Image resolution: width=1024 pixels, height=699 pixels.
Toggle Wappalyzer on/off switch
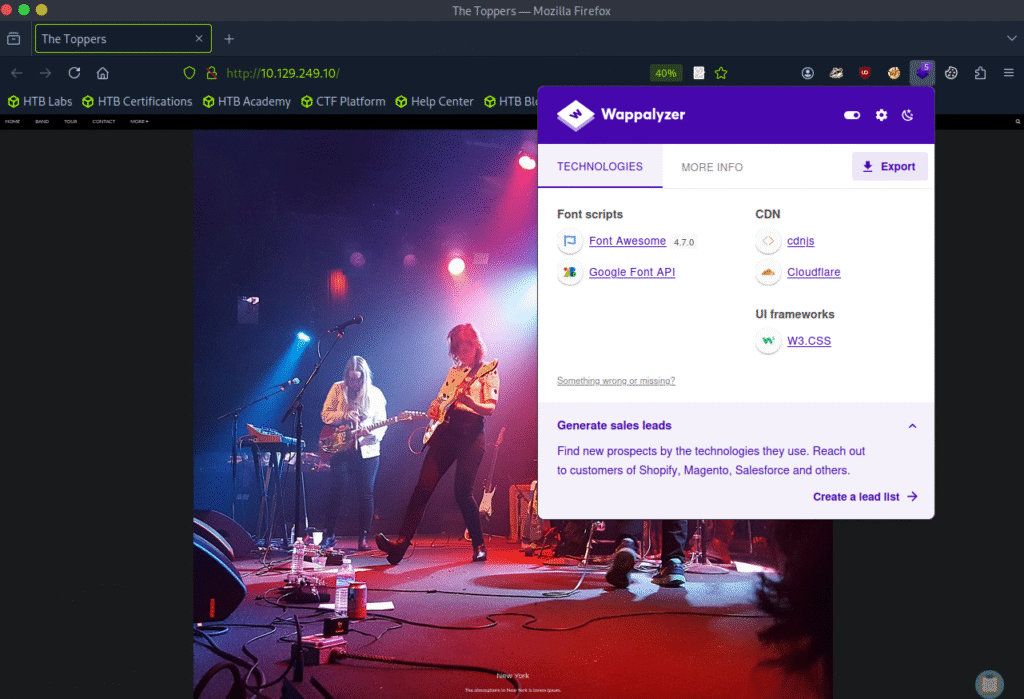pyautogui.click(x=852, y=115)
